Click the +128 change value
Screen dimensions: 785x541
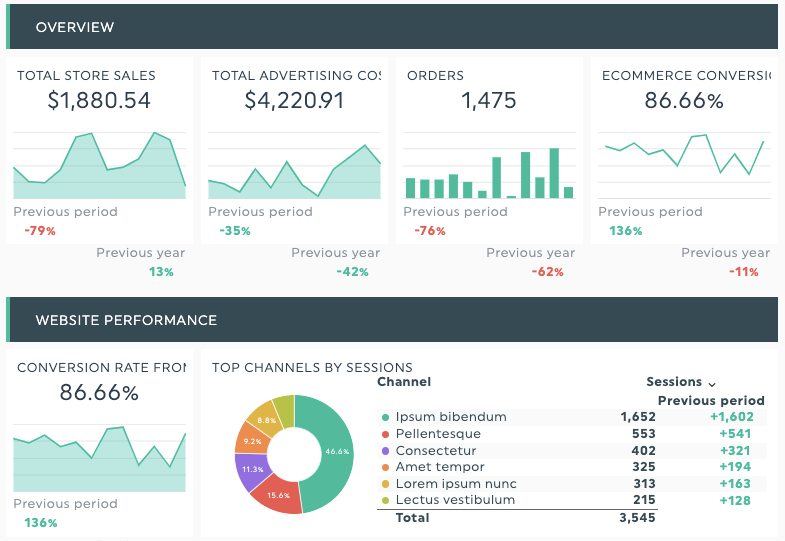735,500
